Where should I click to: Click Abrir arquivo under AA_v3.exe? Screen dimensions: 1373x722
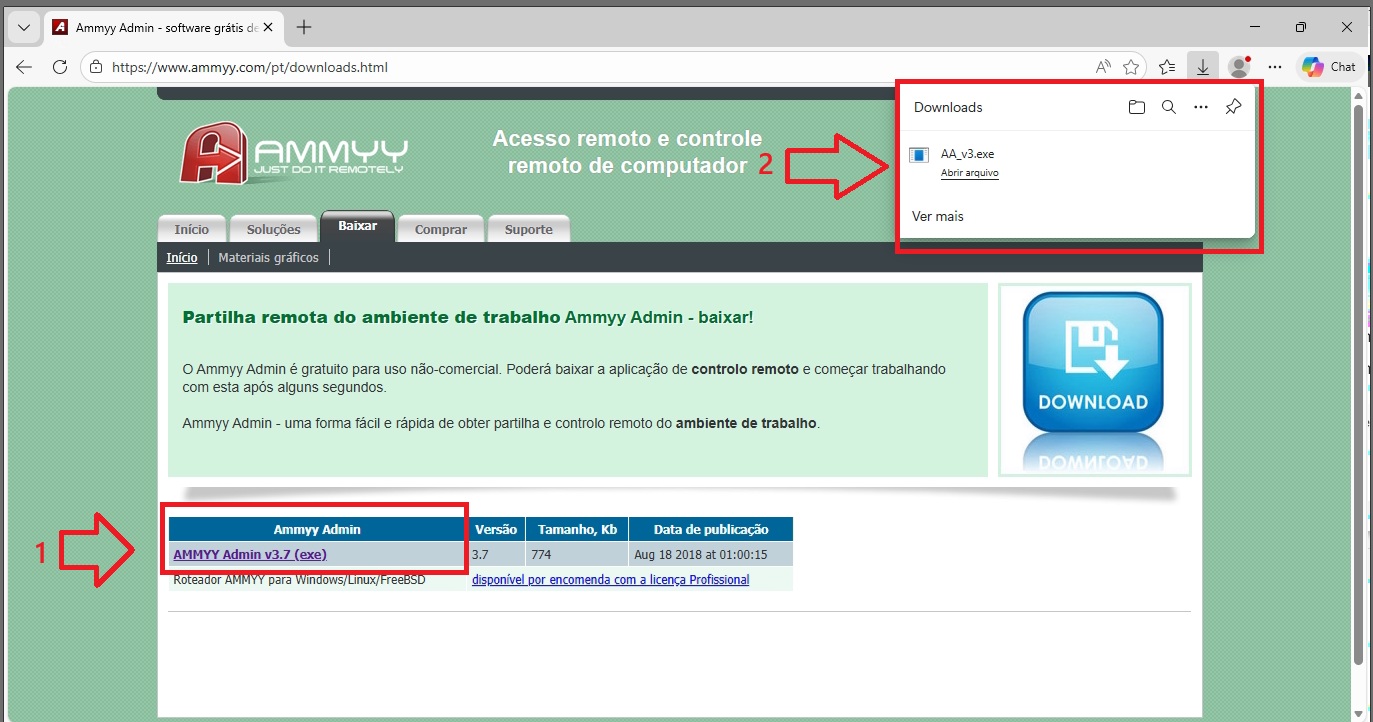pyautogui.click(x=969, y=173)
